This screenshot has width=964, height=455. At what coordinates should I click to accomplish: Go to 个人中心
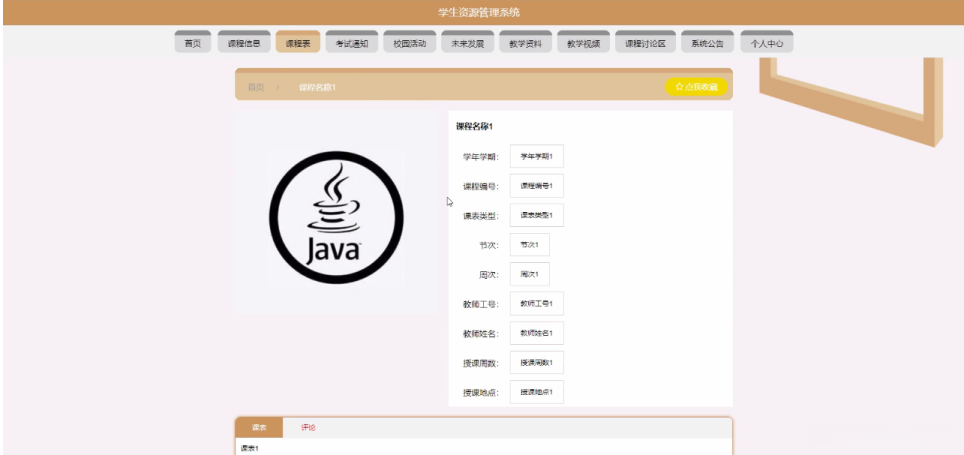point(767,43)
